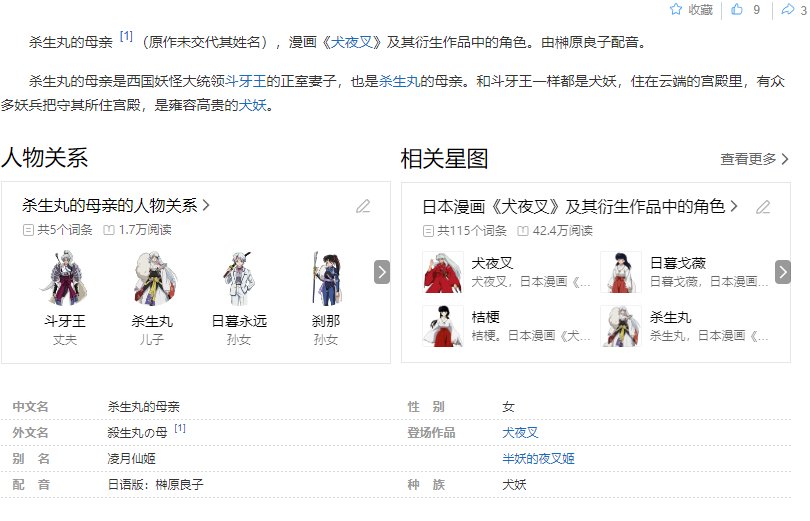Screen dimensions: 810x521
Task: Click the next arrow in 相关星图 carousel
Action: (783, 272)
